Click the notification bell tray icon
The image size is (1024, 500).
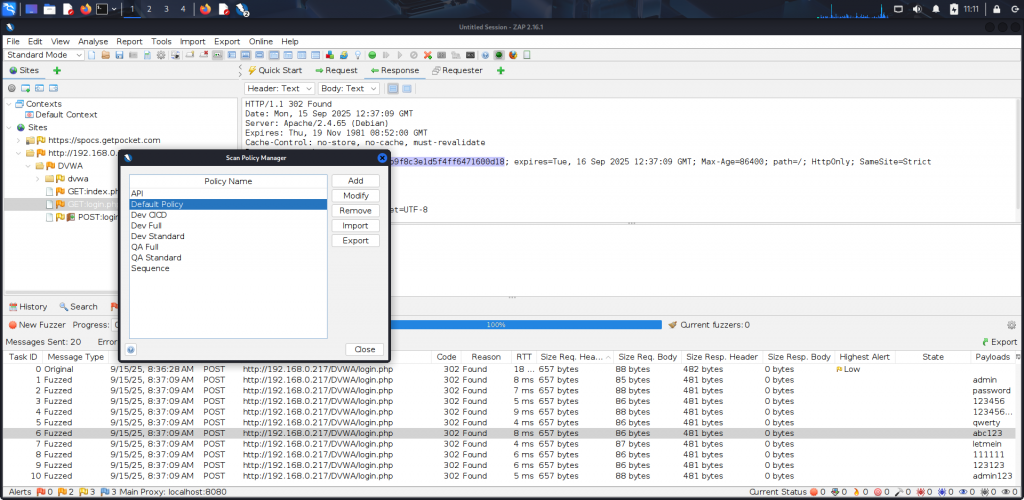click(936, 9)
